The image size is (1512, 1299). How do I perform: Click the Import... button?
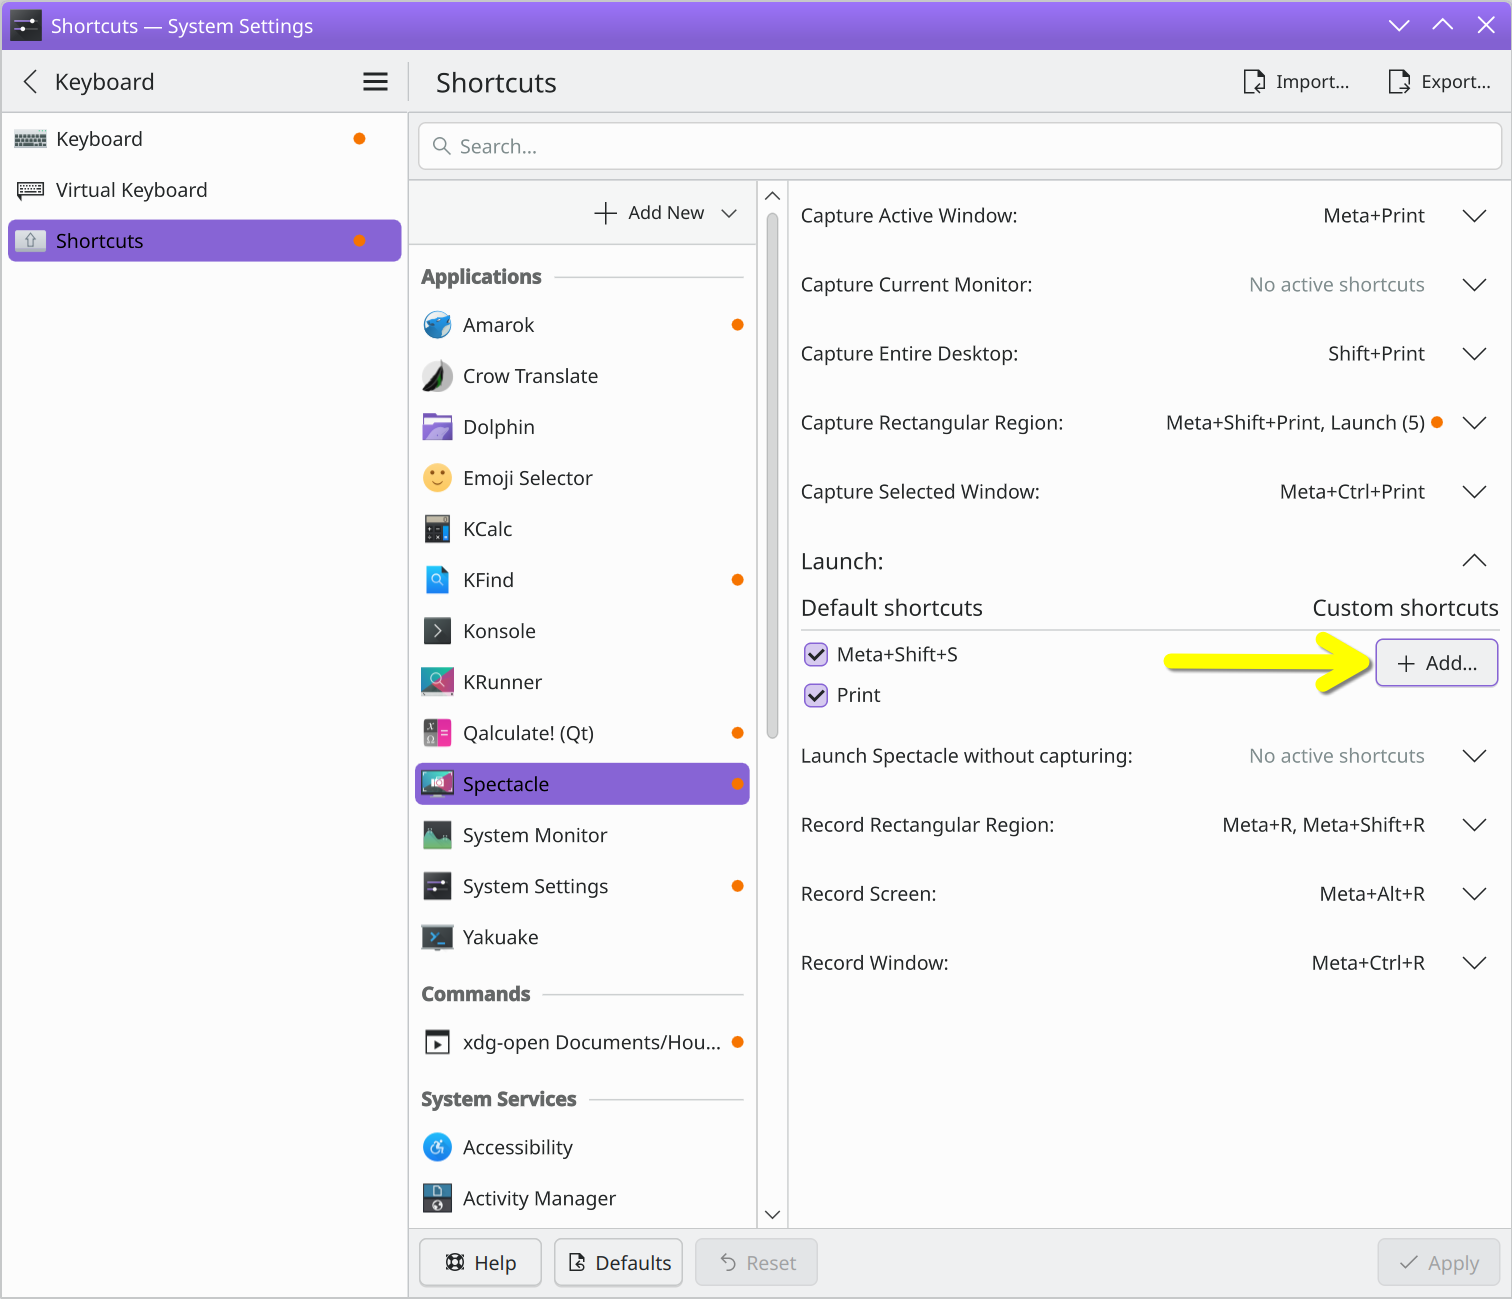1296,82
